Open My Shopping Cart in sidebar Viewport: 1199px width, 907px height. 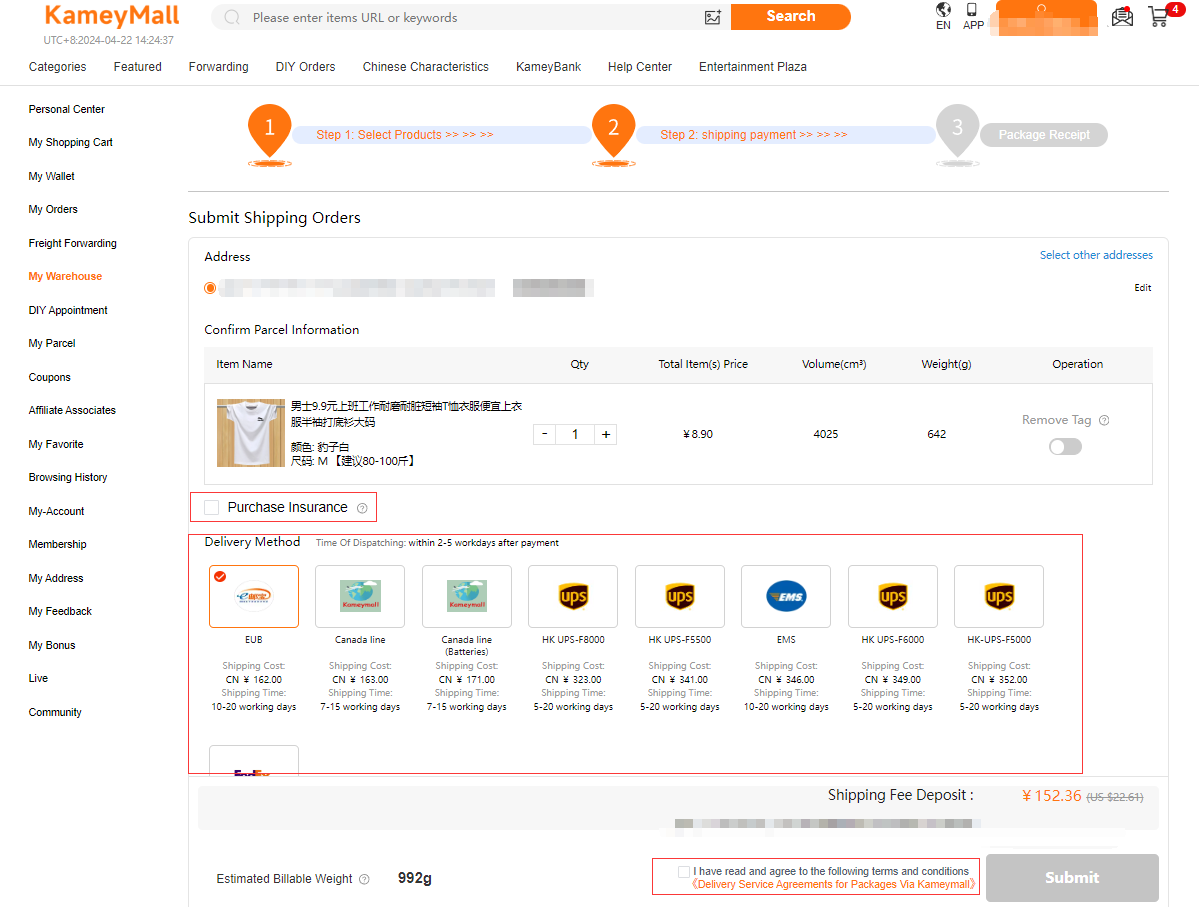(x=70, y=142)
